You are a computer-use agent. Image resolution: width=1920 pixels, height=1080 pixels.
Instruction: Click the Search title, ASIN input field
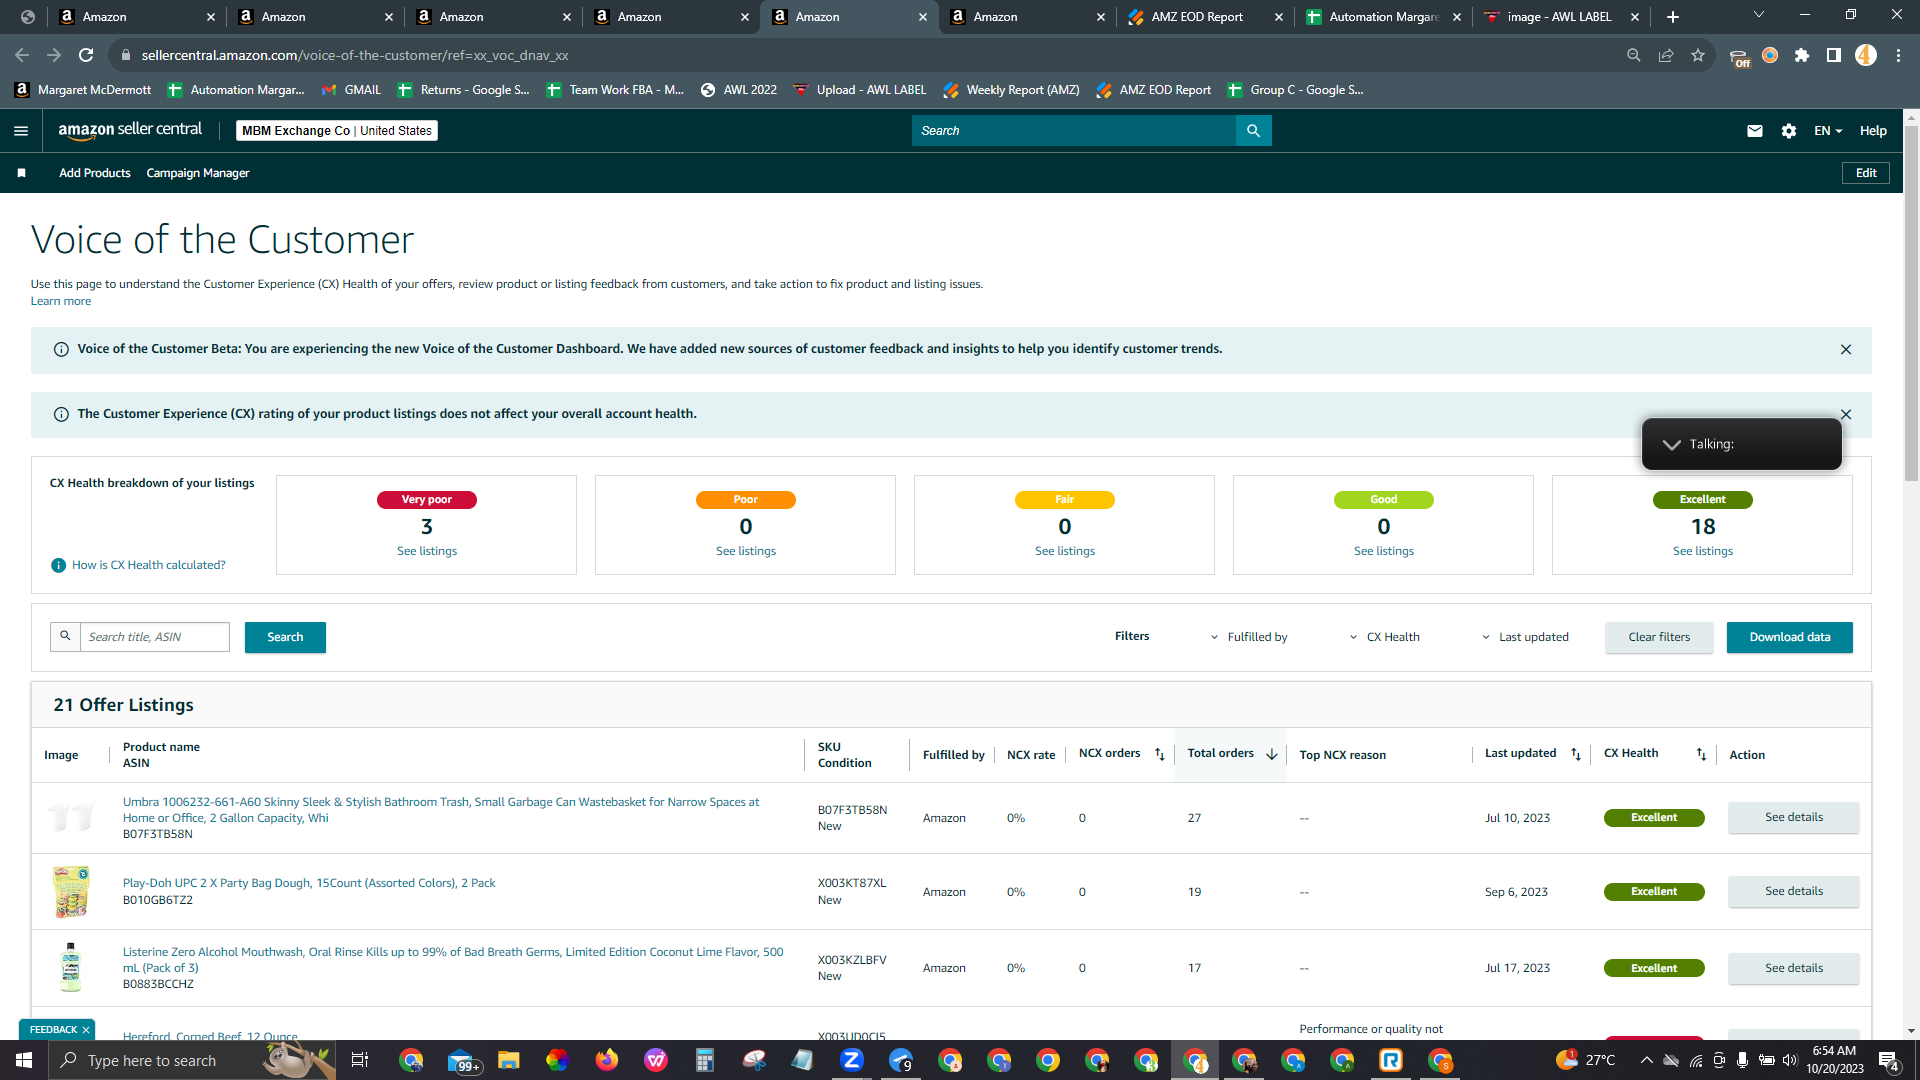point(155,637)
